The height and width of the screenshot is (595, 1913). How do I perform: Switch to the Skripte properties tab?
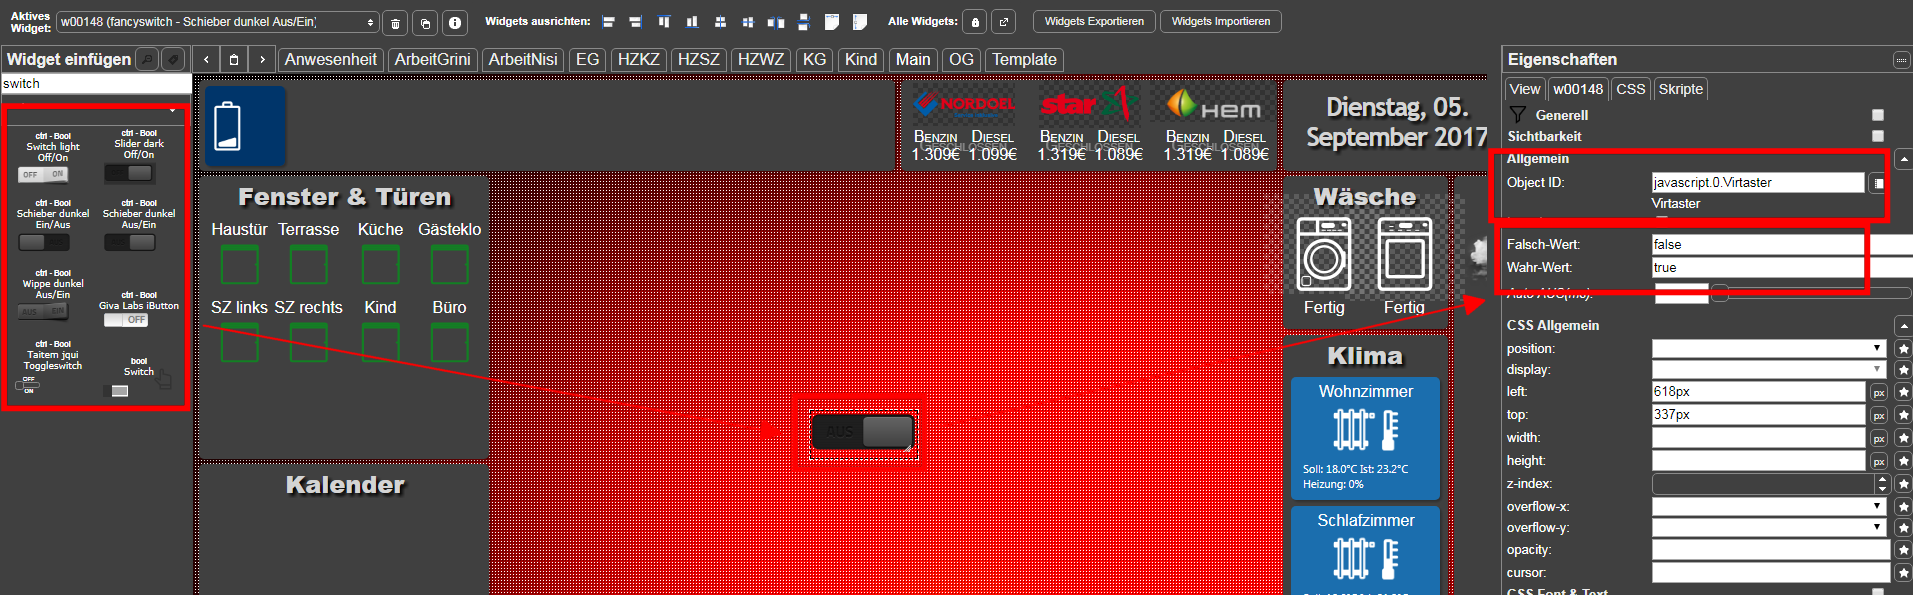[x=1680, y=89]
